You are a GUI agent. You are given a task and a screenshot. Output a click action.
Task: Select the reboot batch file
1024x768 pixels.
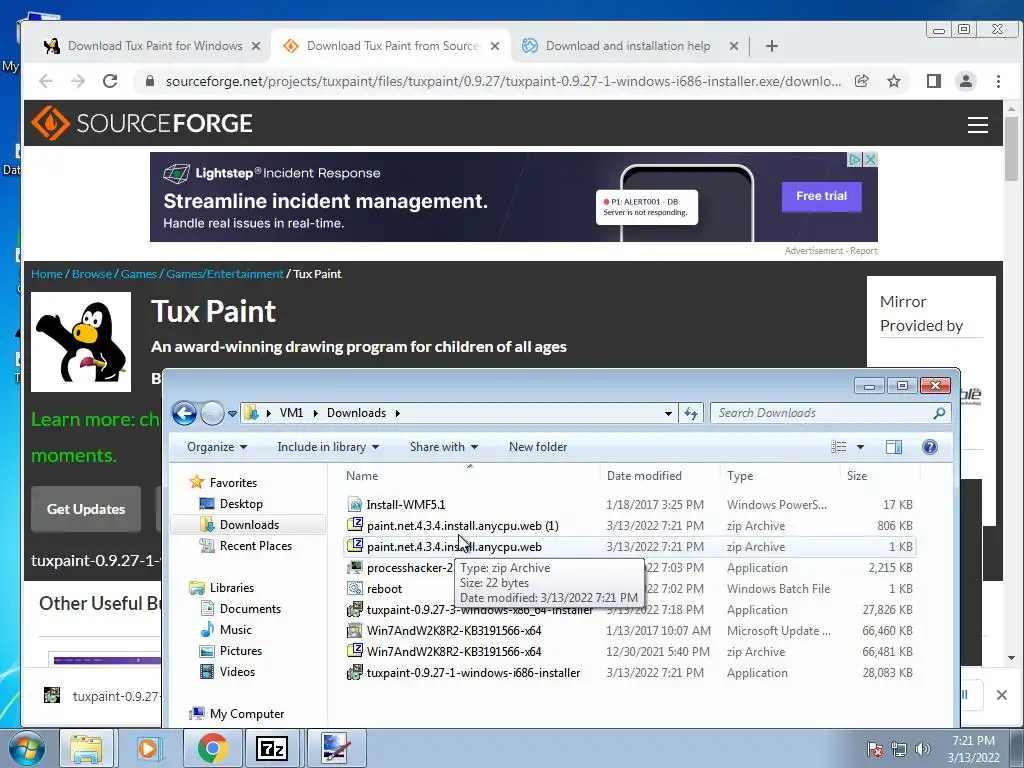[x=384, y=588]
